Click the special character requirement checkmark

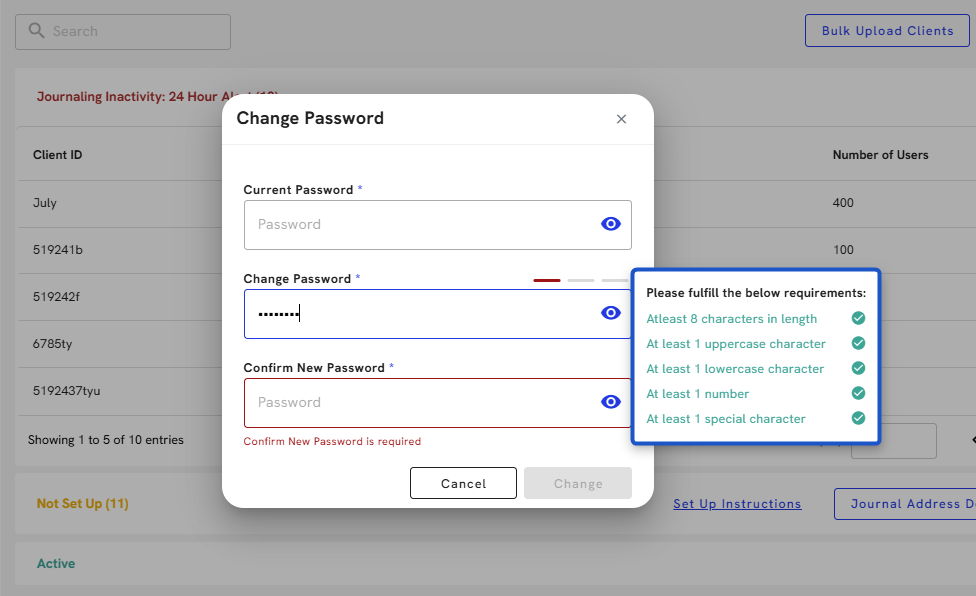(x=858, y=419)
